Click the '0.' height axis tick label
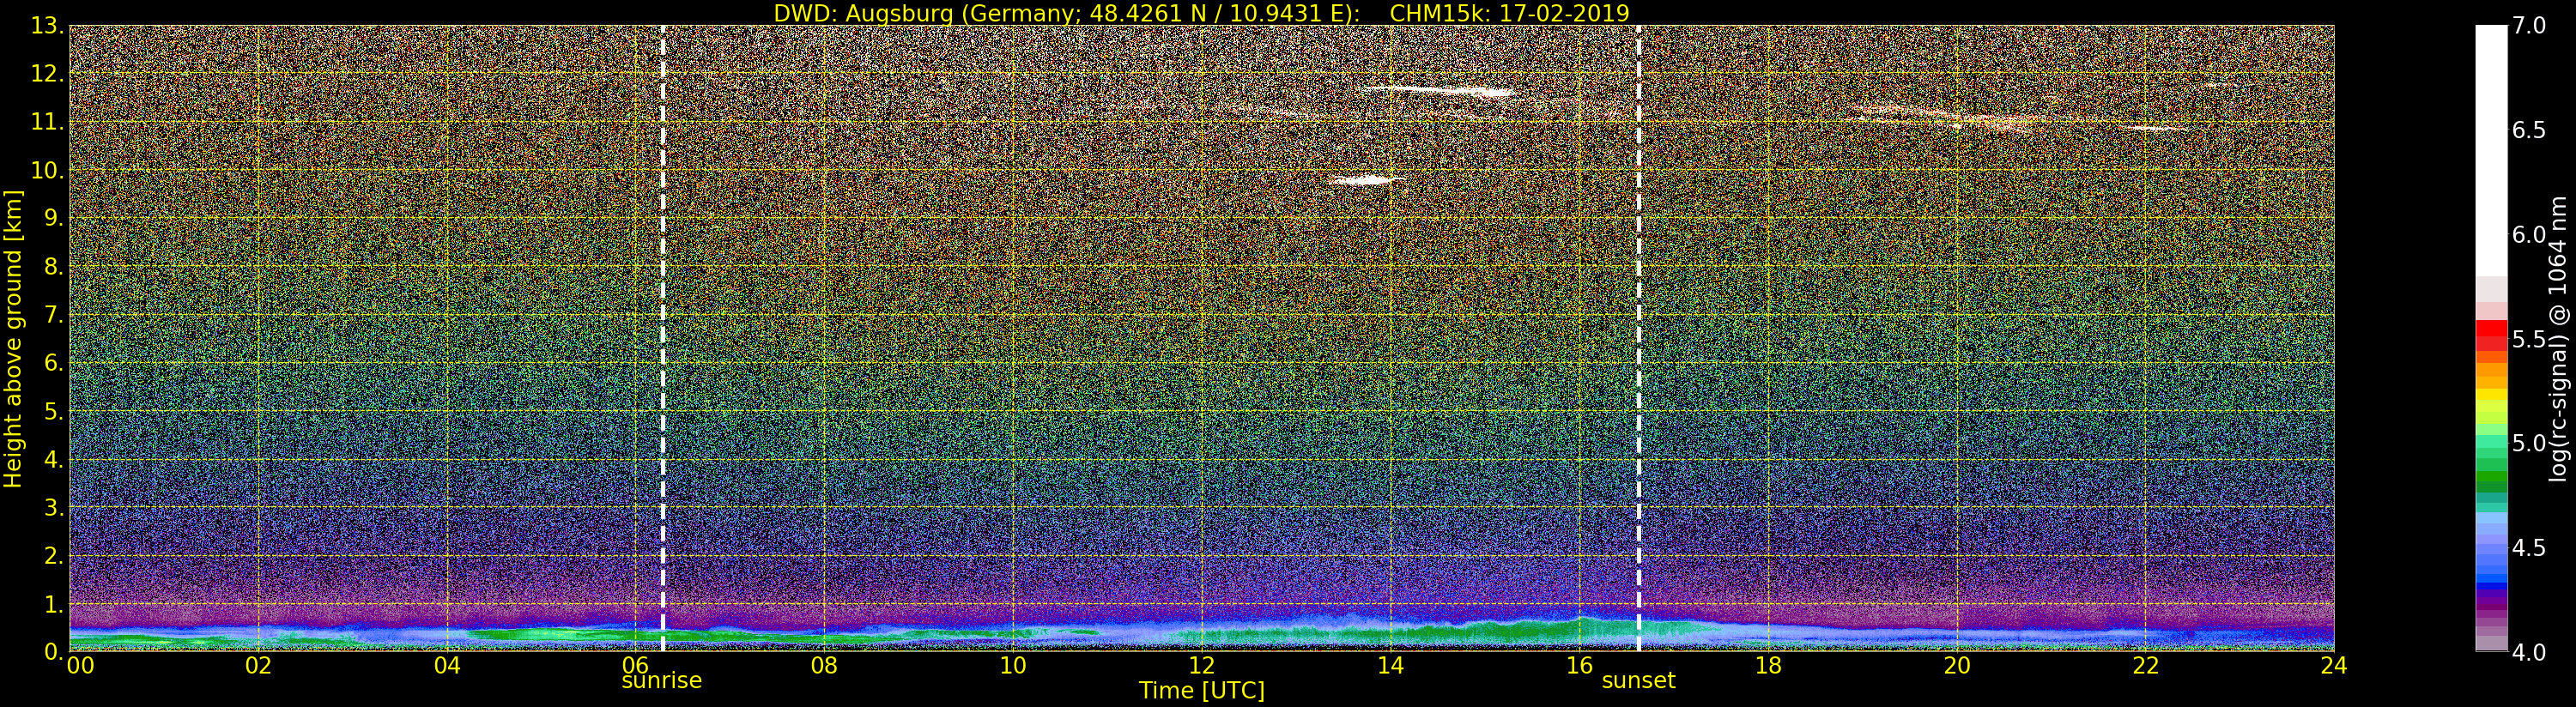2576x707 pixels. coord(53,651)
